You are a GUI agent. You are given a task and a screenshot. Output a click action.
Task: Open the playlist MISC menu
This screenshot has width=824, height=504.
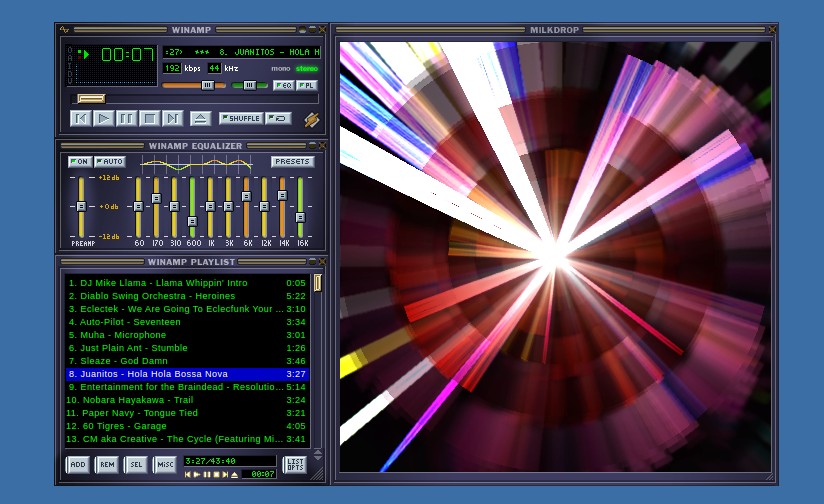pos(165,465)
